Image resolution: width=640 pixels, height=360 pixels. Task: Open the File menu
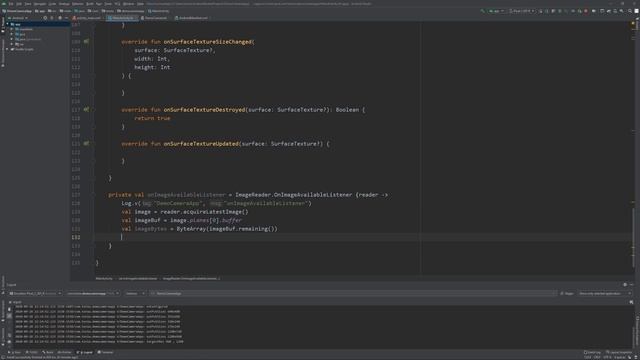11,4
